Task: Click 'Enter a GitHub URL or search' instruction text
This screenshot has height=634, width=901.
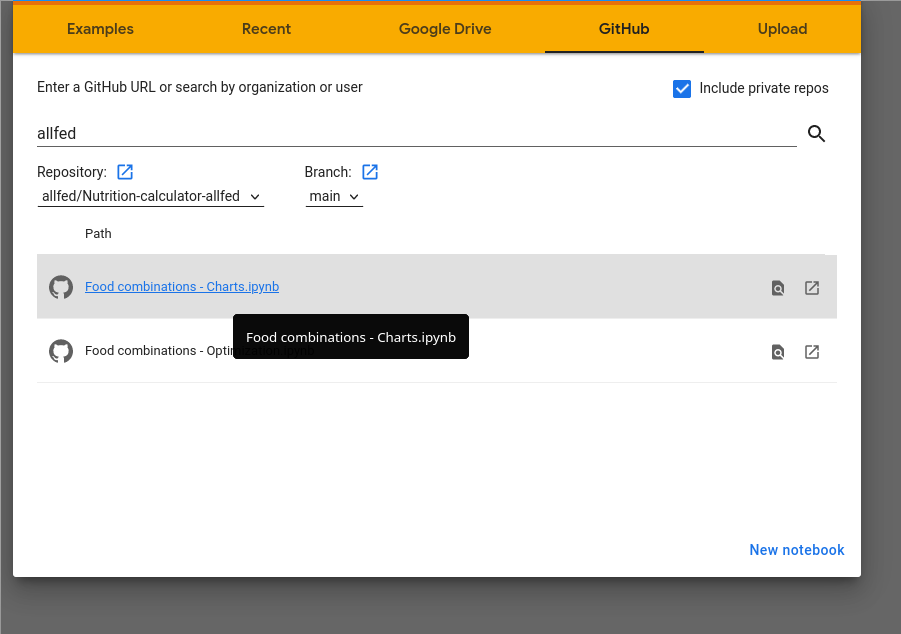Action: 199,87
